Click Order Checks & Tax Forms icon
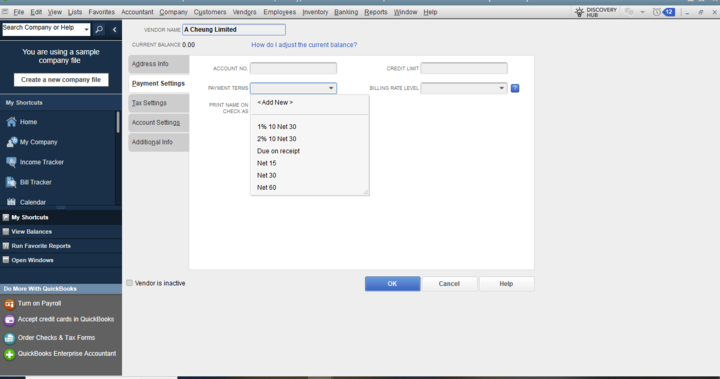Screen dimensions: 720x379 click(9, 338)
